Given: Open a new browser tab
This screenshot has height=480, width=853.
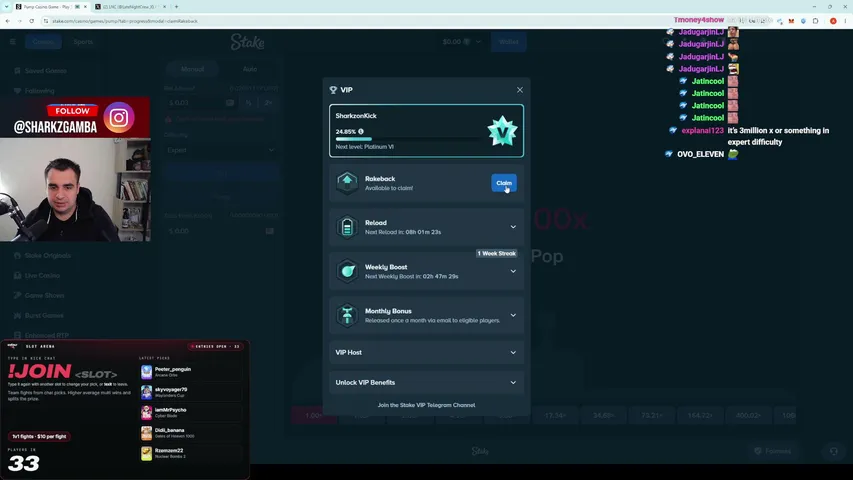Looking at the screenshot, I should (176, 7).
